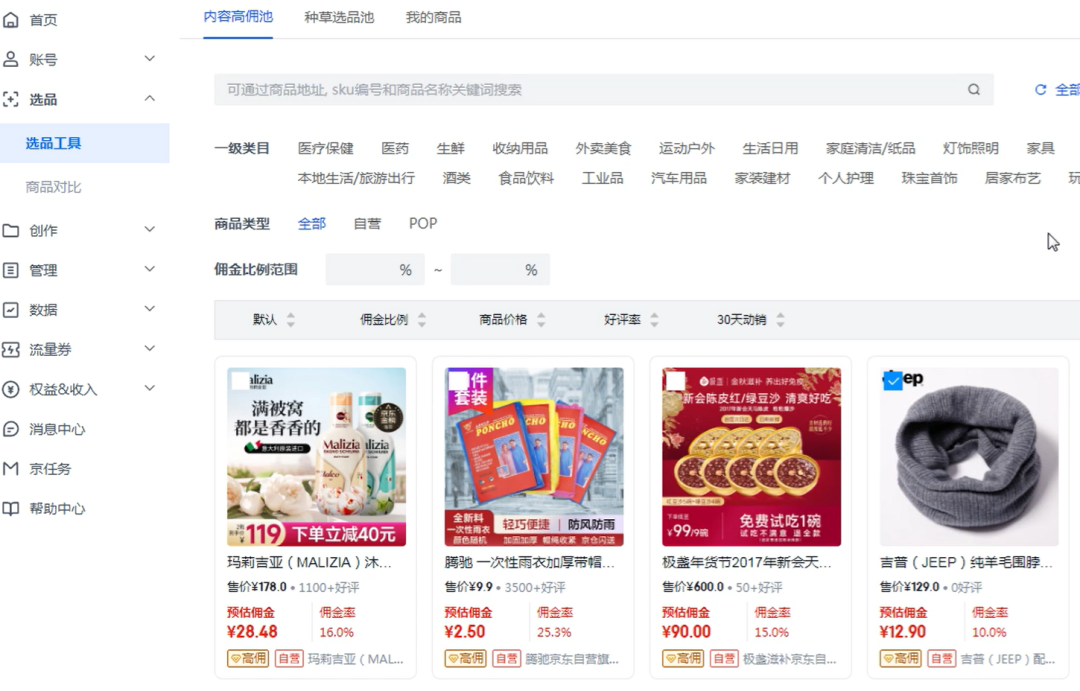Click the 流量券 coupon icon
The width and height of the screenshot is (1080, 691).
pos(10,349)
